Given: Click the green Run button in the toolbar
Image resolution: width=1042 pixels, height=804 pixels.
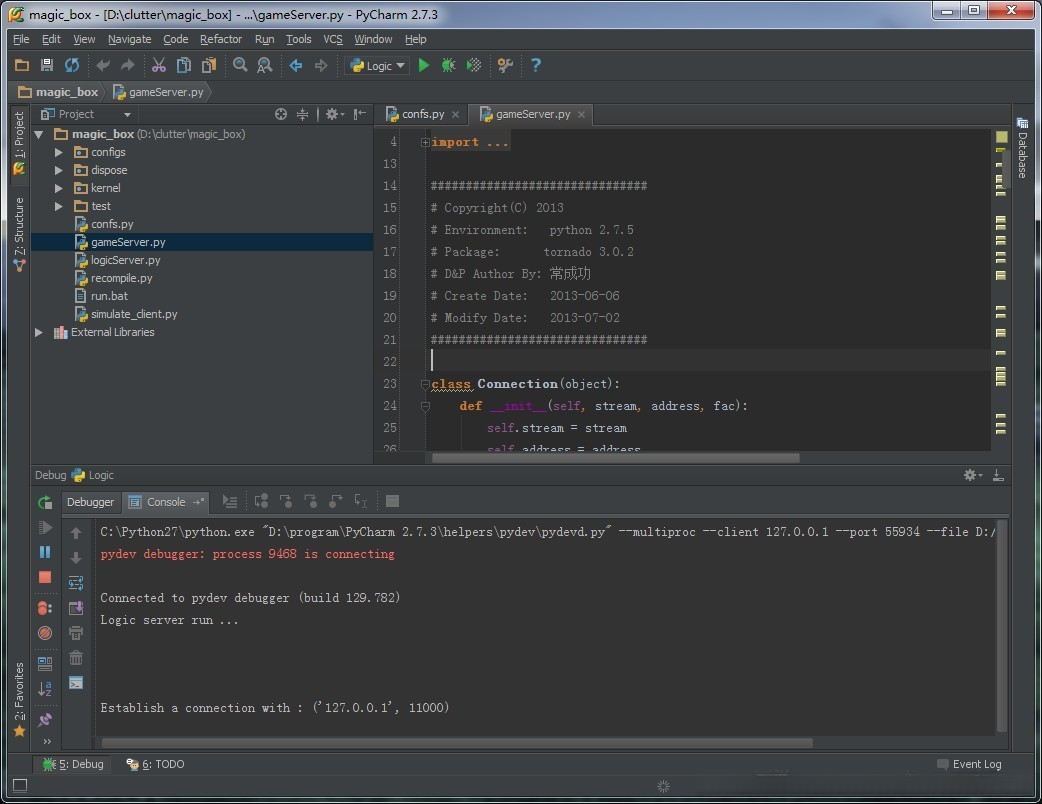Looking at the screenshot, I should [x=424, y=65].
